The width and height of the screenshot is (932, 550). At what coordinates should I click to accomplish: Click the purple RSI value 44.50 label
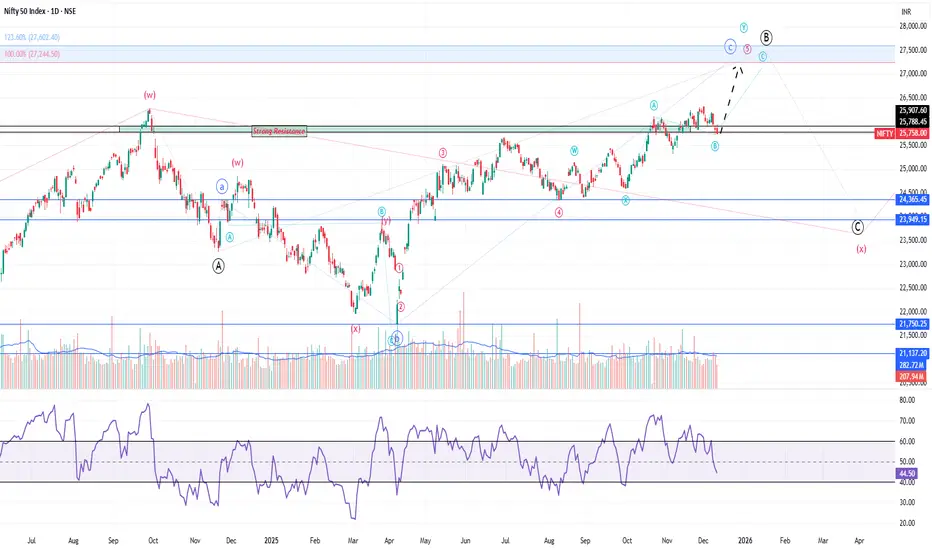pyautogui.click(x=906, y=474)
